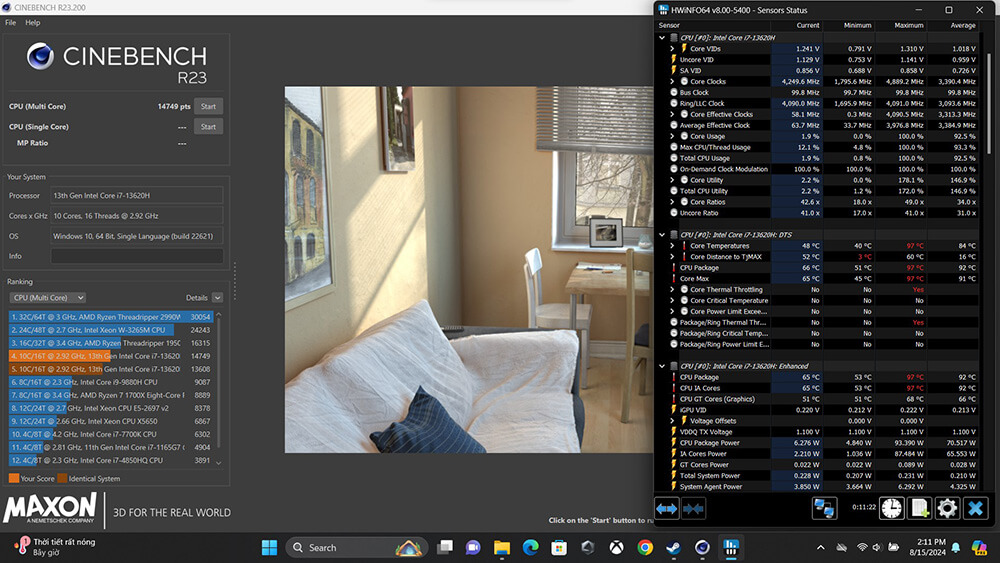Viewport: 1000px width, 563px height.
Task: Start the CPU (Multi Core) test
Action: (x=209, y=106)
